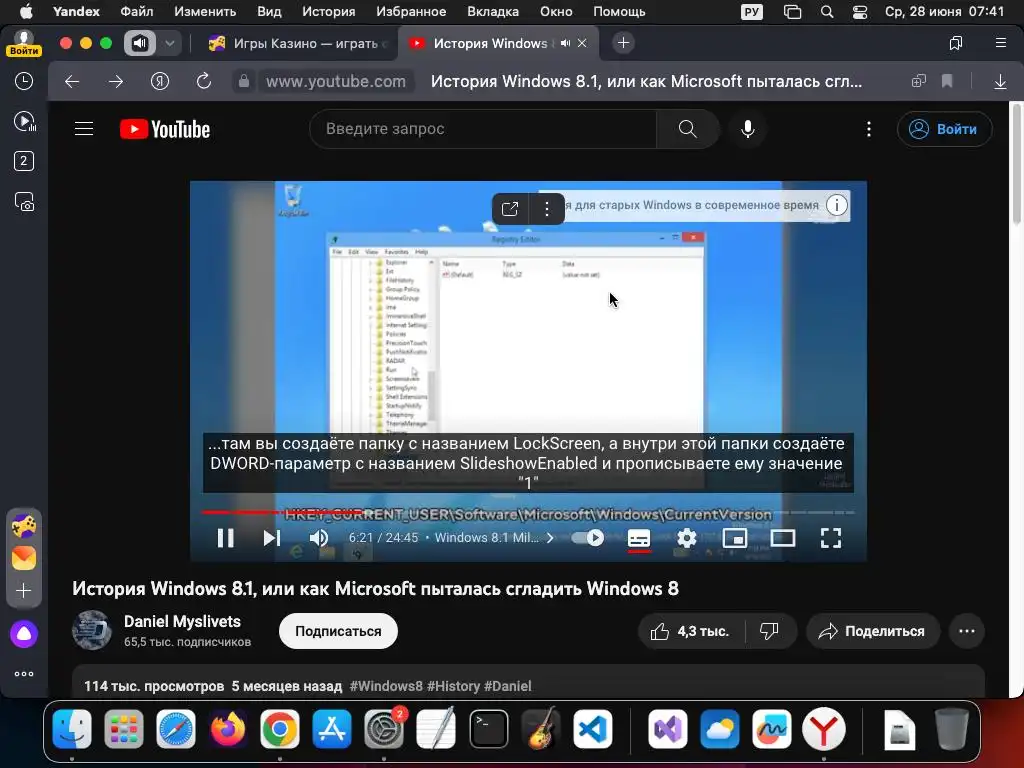Mute the video volume
The height and width of the screenshot is (768, 1024).
click(319, 538)
